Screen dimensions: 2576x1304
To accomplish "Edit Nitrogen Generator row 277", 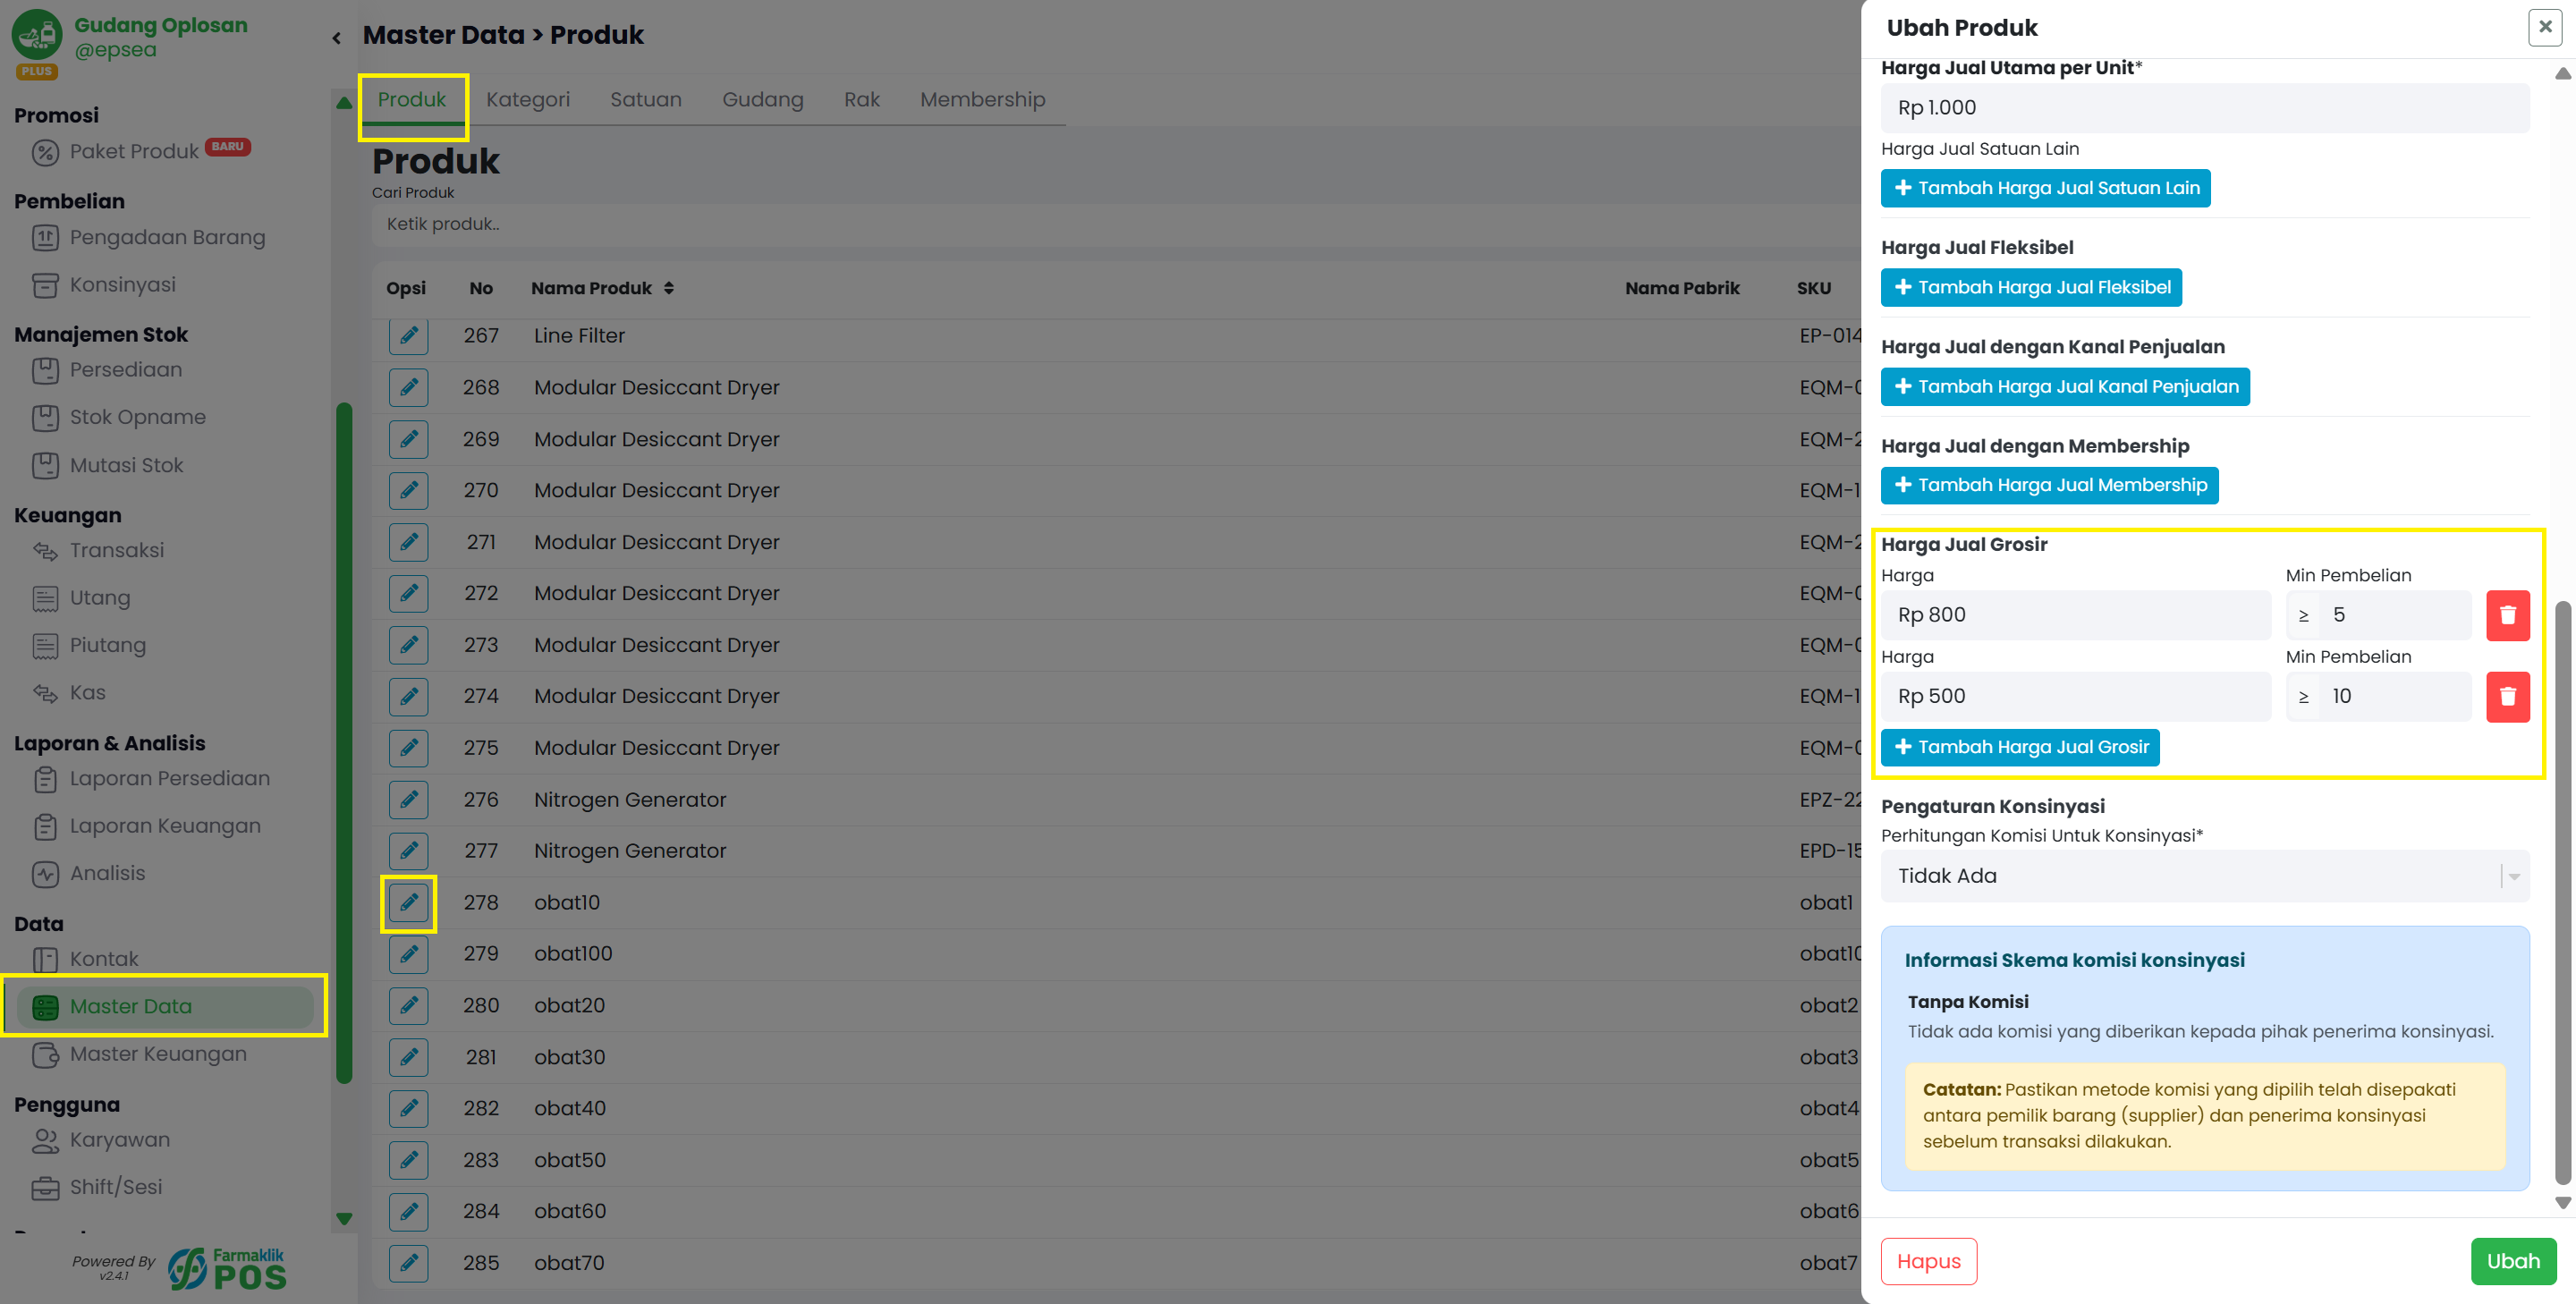I will tap(408, 851).
